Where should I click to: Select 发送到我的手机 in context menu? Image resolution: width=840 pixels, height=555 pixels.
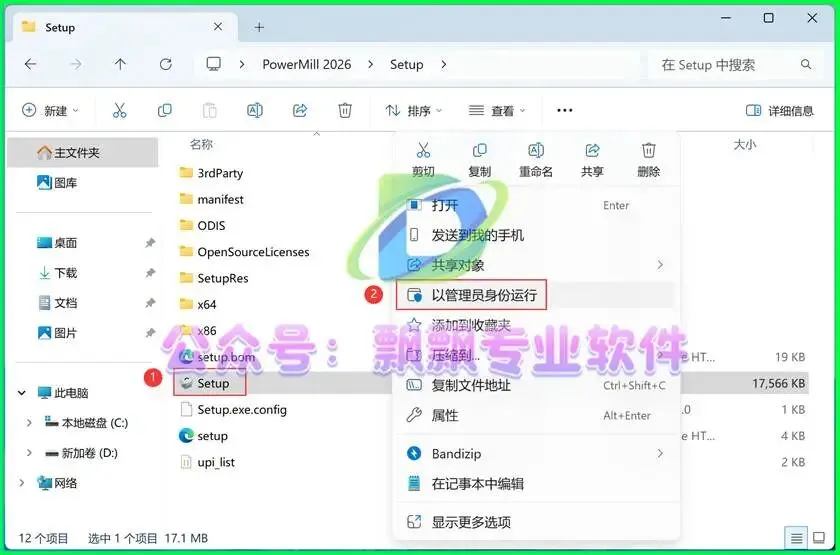tap(537, 235)
